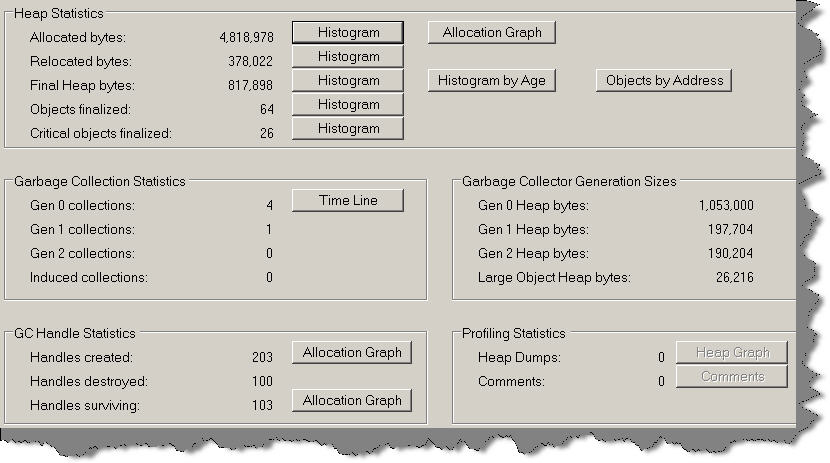Select Allocated bytes value 4,818,978
Image resolution: width=830 pixels, height=463 pixels.
pos(247,38)
